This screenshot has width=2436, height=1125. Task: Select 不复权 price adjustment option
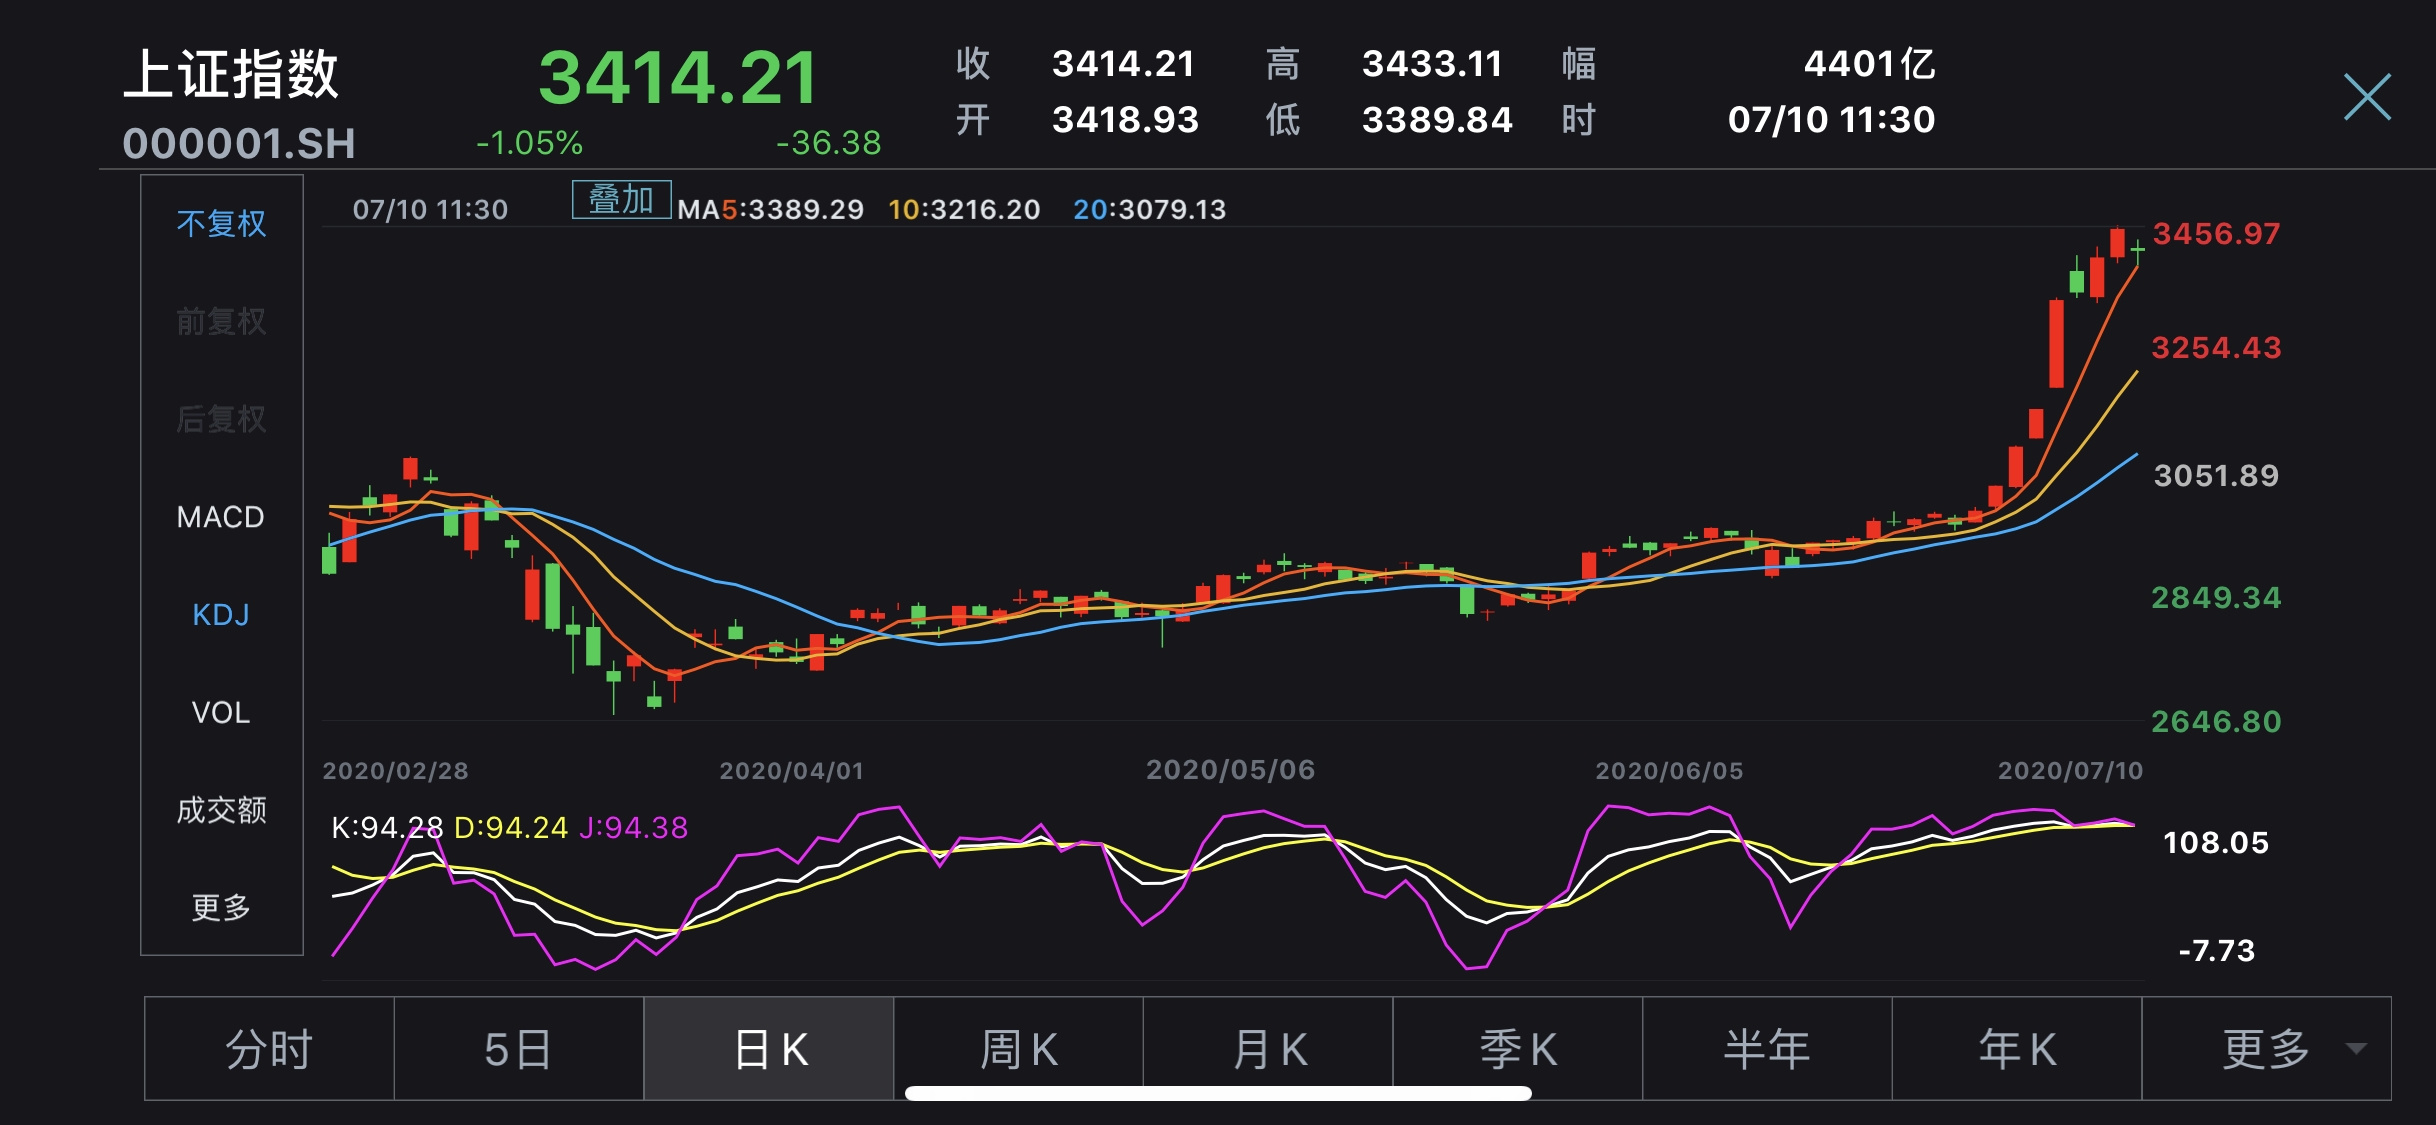[x=221, y=223]
